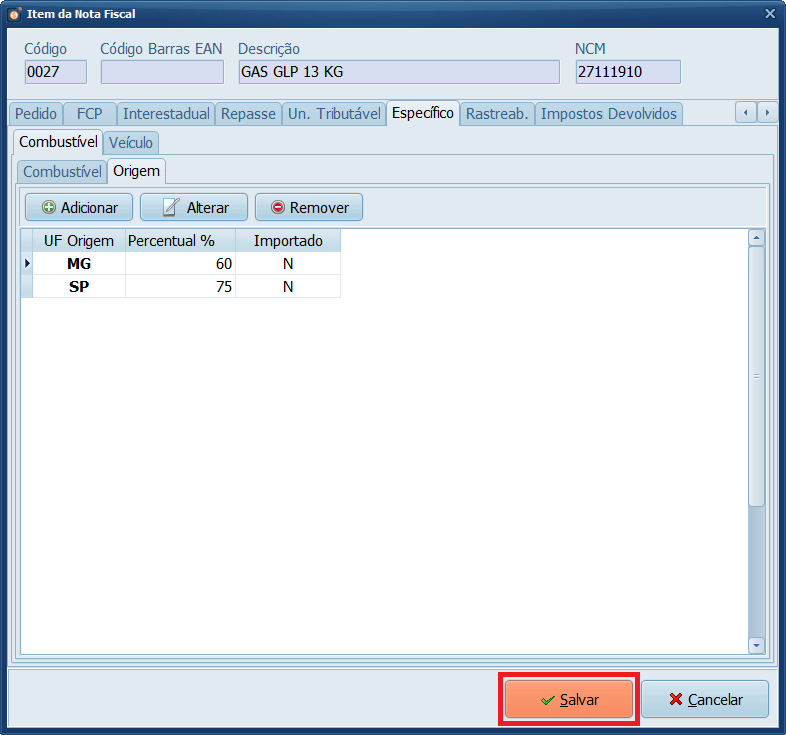Click the Adicionar button with plus icon
Image resolution: width=786 pixels, height=735 pixels.
pos(79,208)
